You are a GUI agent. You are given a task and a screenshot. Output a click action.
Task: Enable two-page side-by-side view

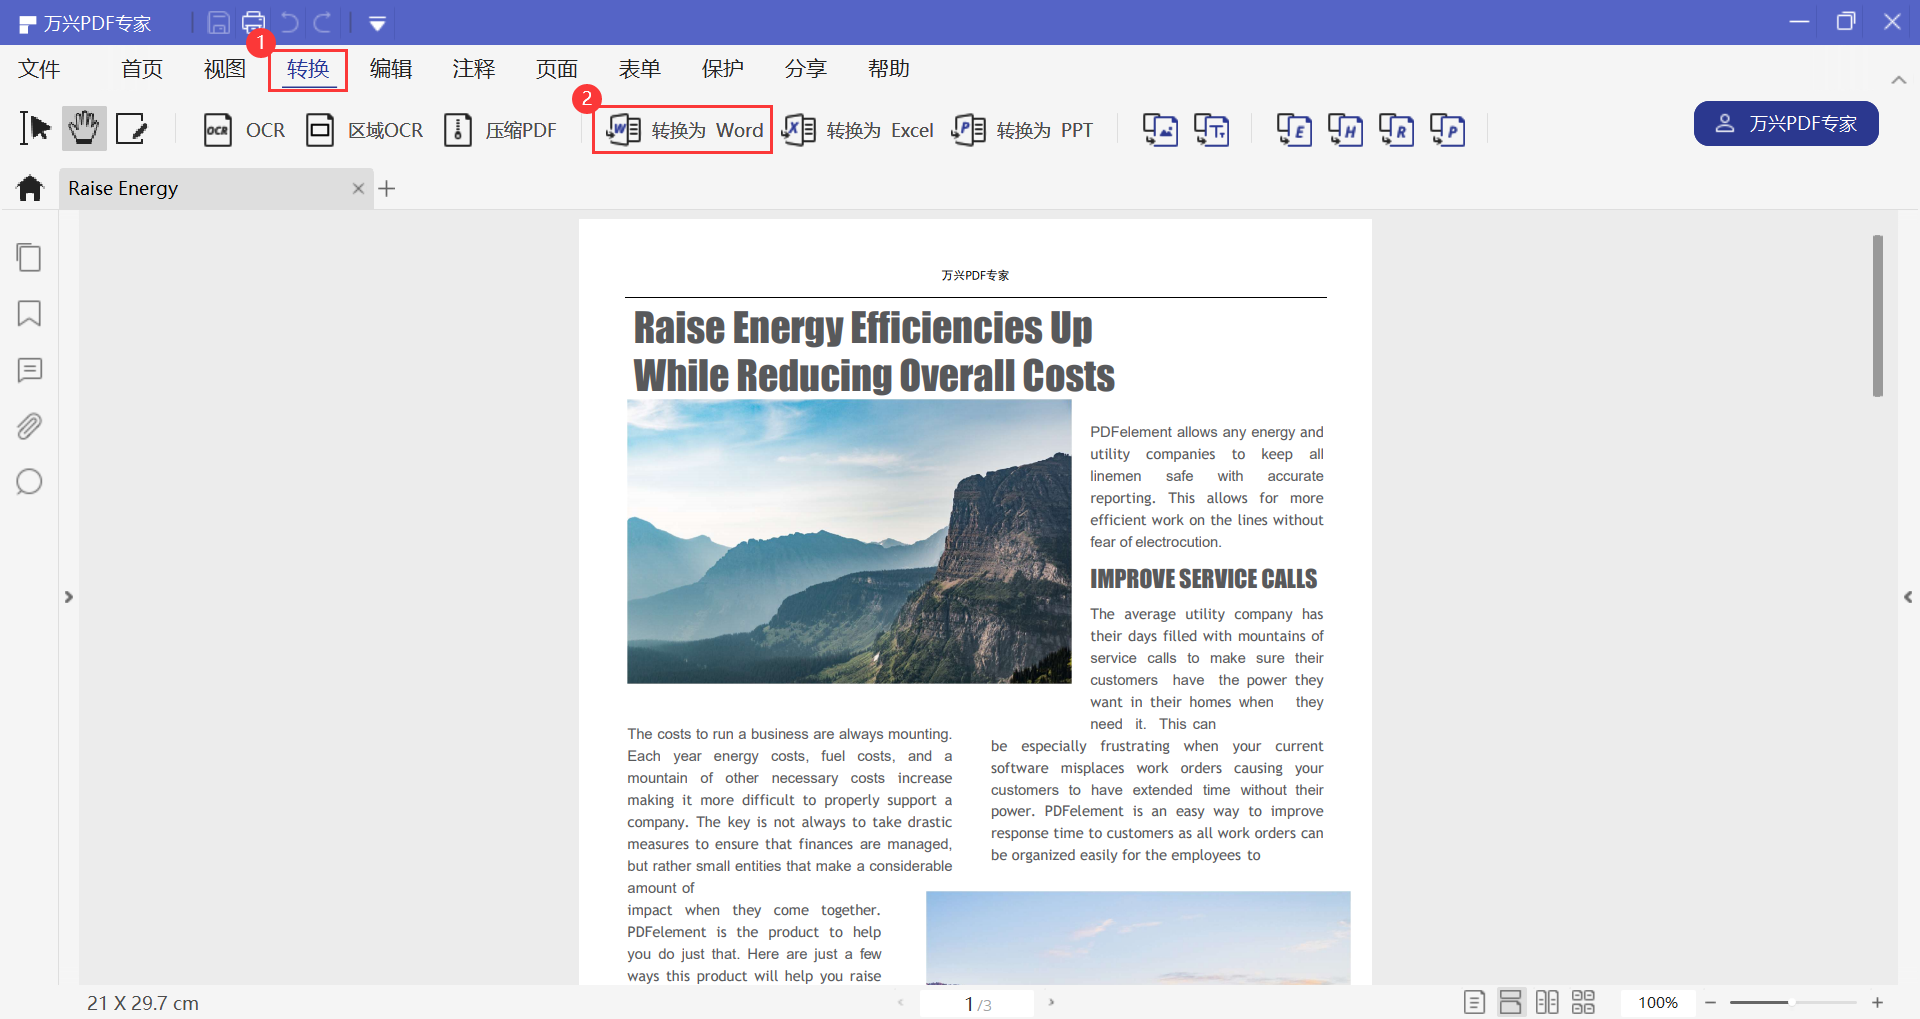coord(1547,1002)
